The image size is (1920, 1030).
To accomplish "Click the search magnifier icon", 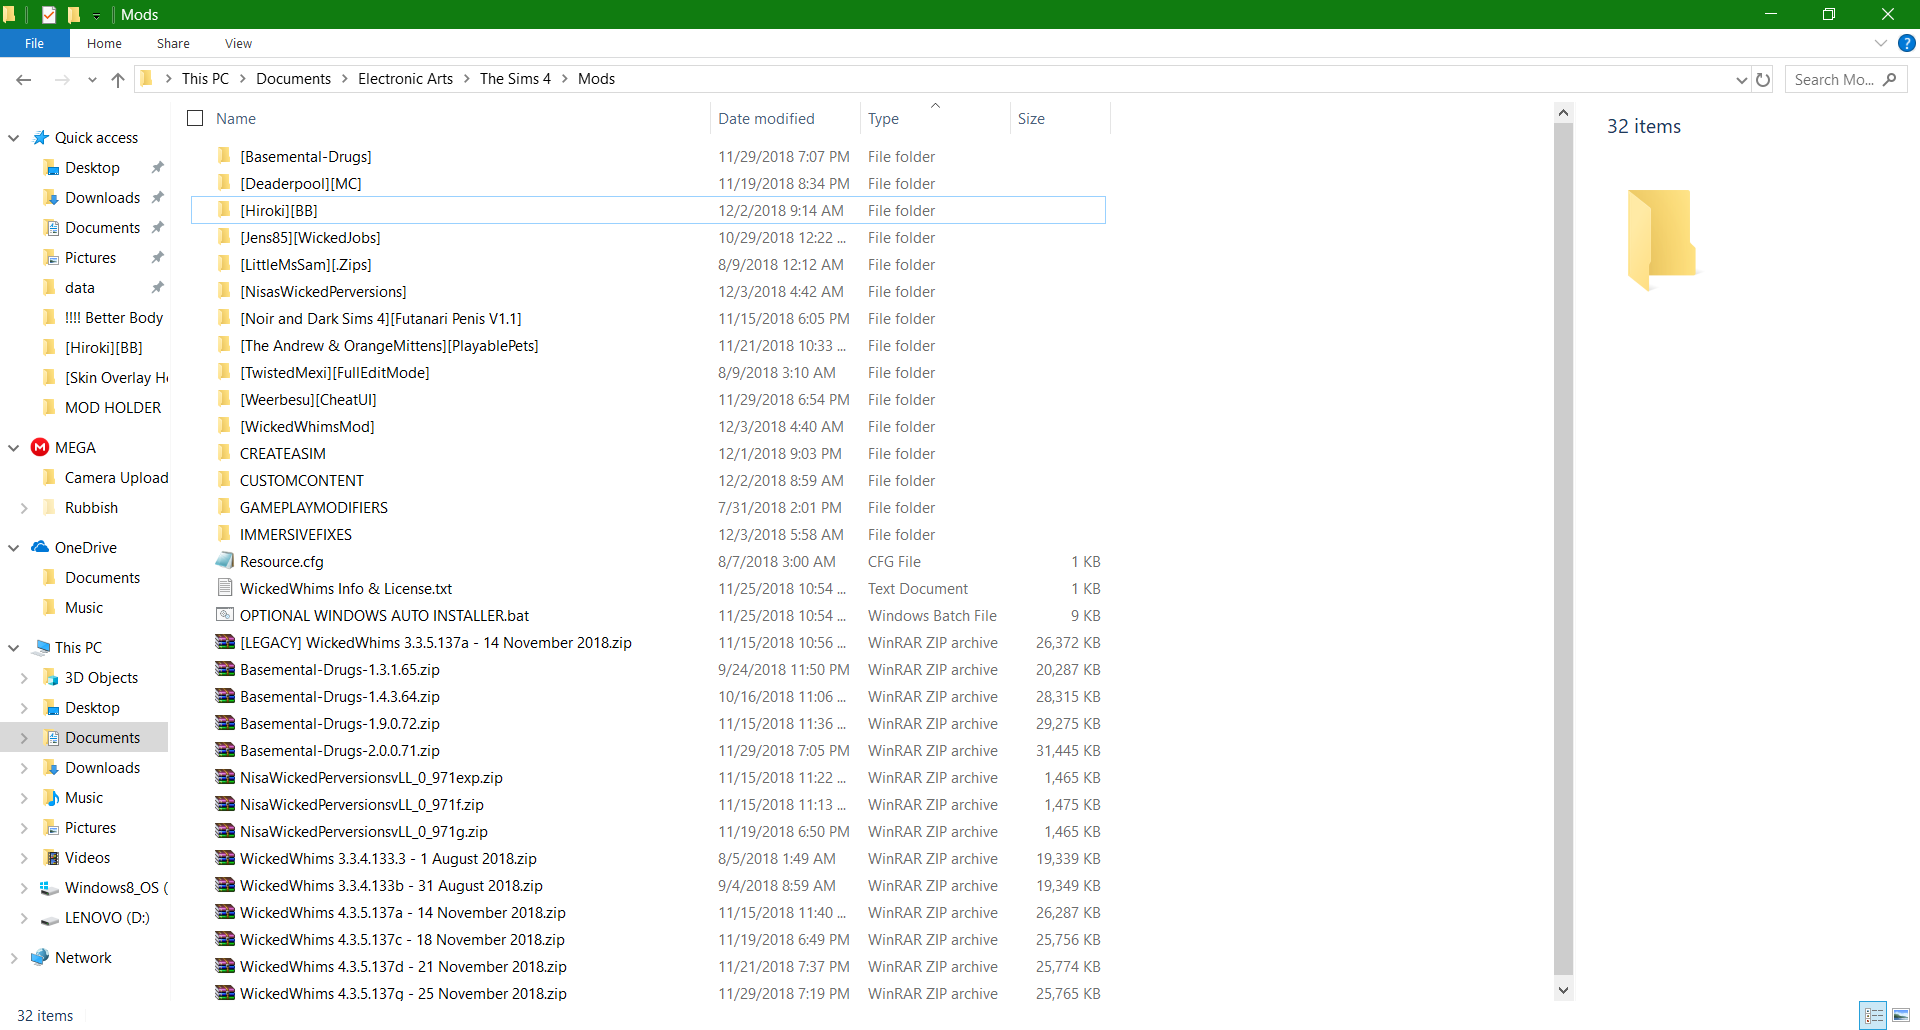I will [x=1889, y=79].
